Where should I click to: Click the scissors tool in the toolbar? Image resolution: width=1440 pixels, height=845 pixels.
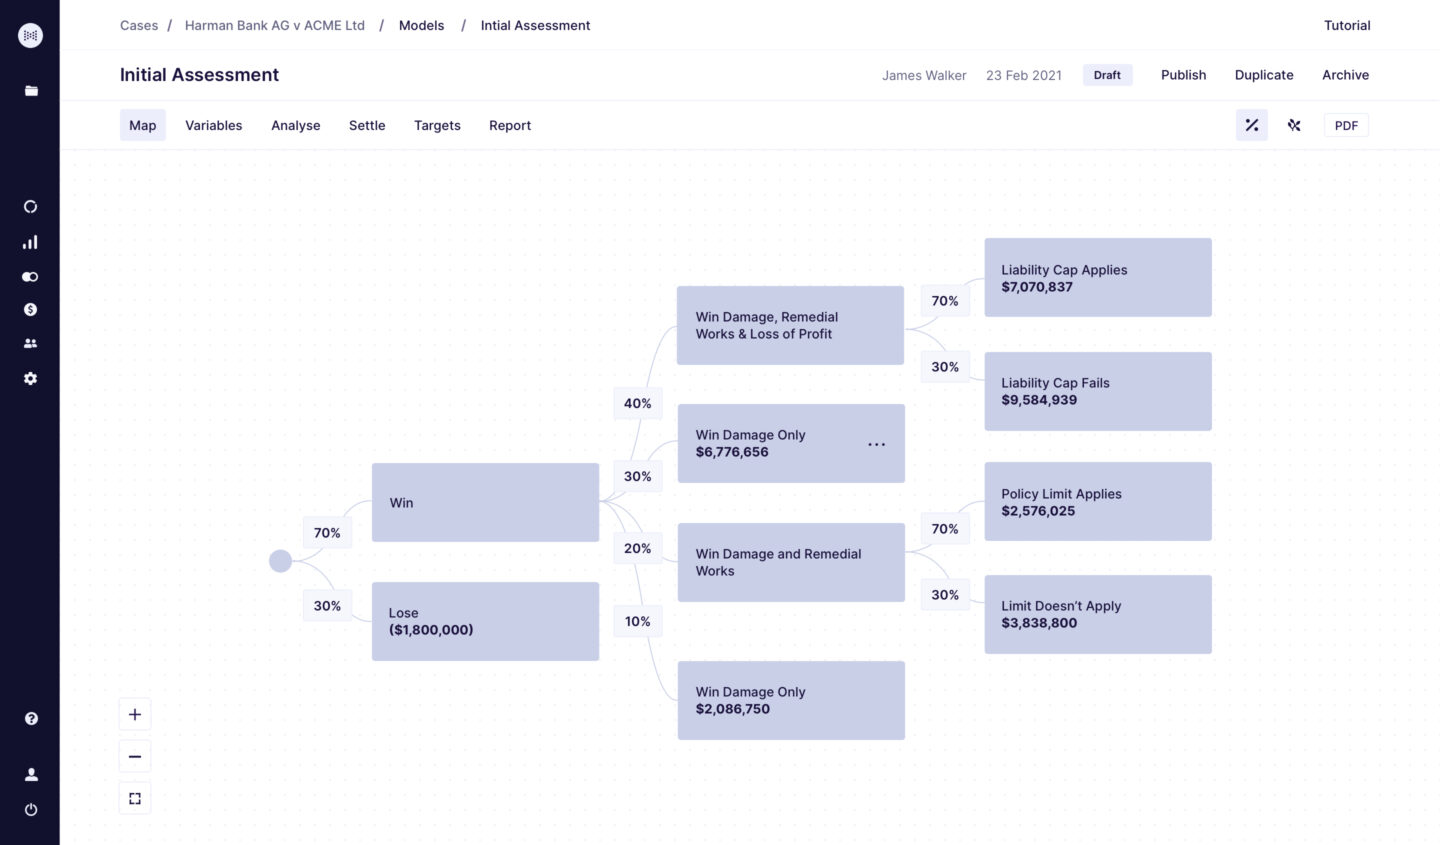coord(1294,125)
